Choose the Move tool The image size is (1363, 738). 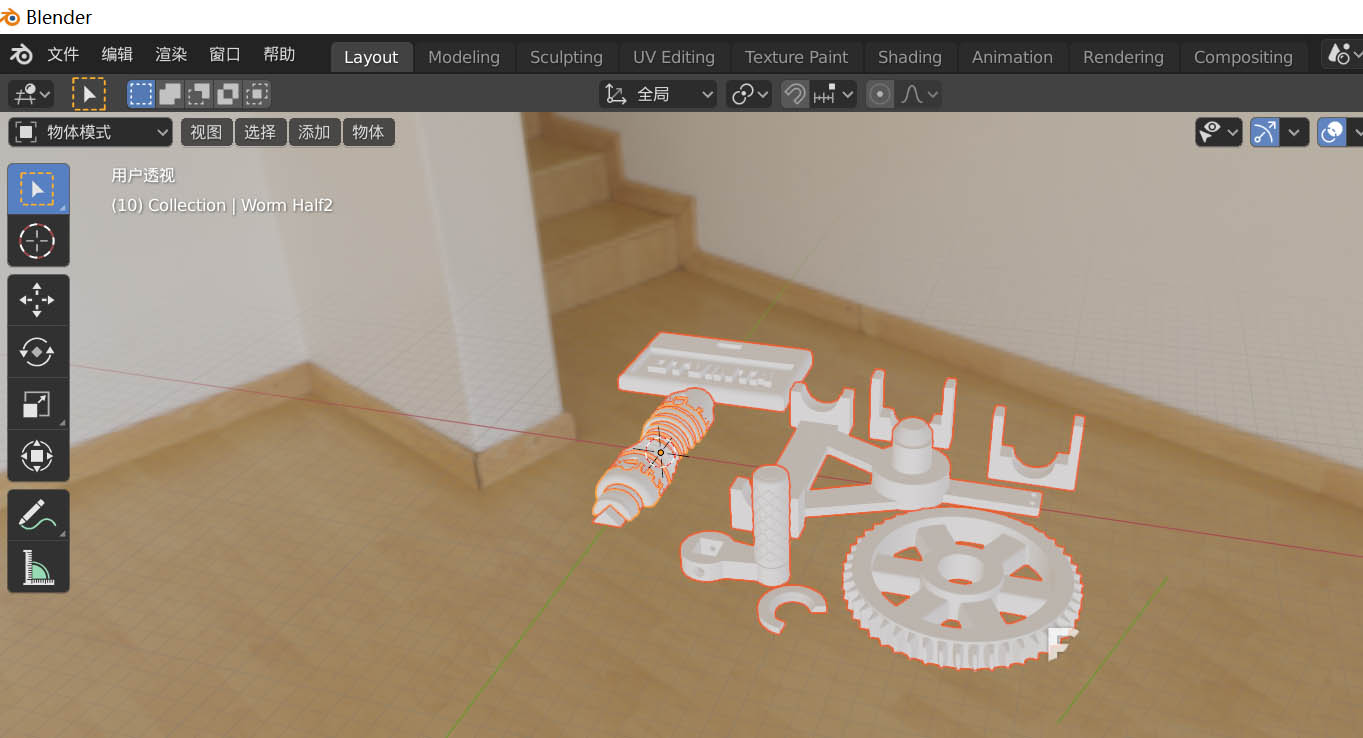pos(38,300)
